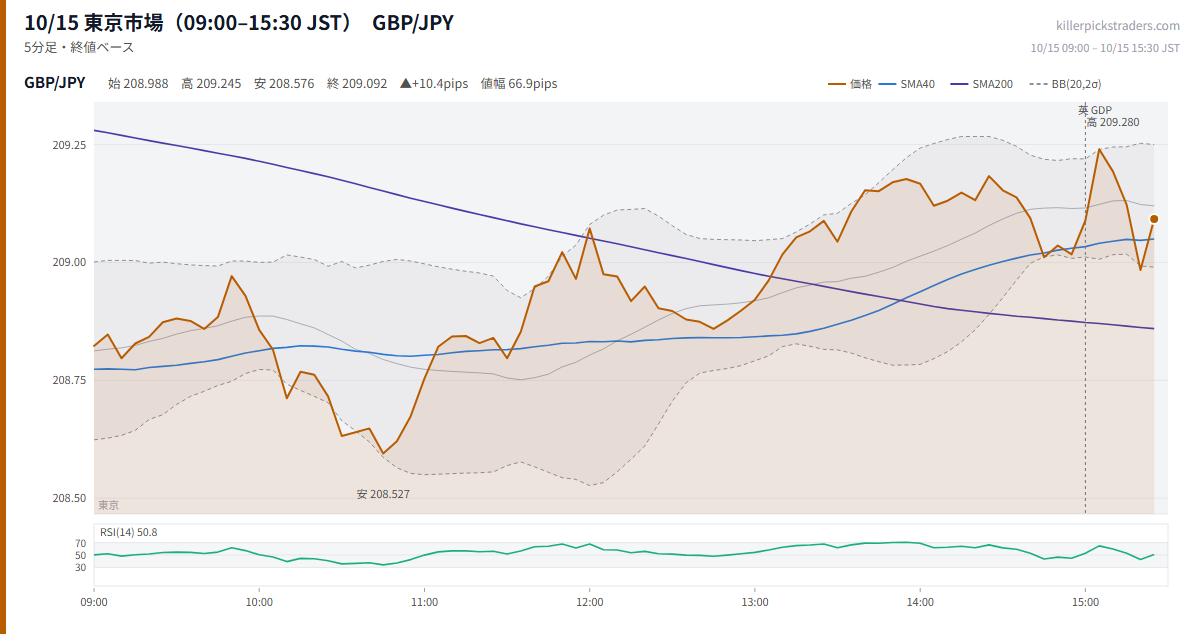Click the date range text 10/15 09:00 – 15:30 JST

point(1105,47)
